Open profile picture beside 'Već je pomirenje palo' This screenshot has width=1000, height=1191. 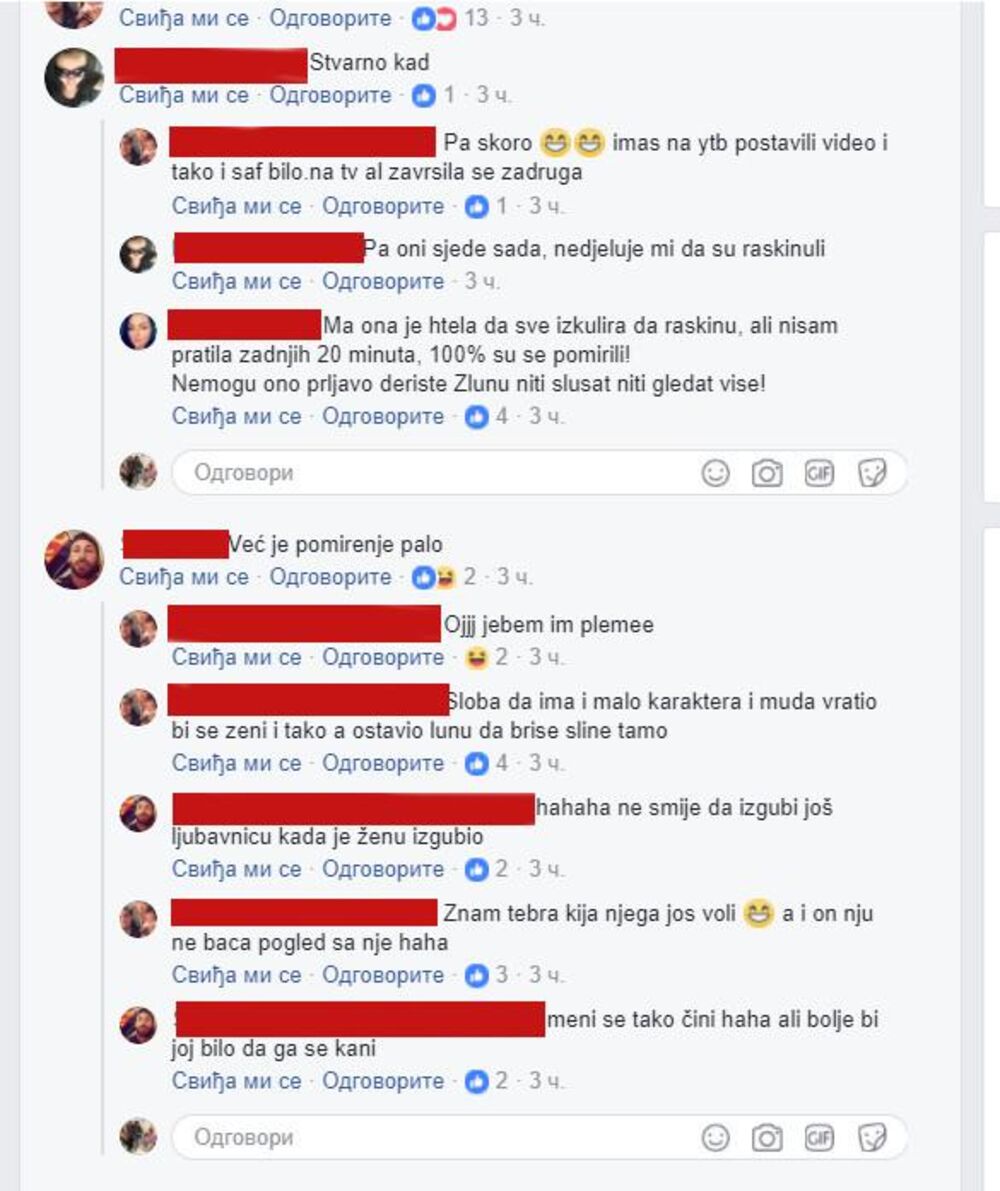coord(74,559)
